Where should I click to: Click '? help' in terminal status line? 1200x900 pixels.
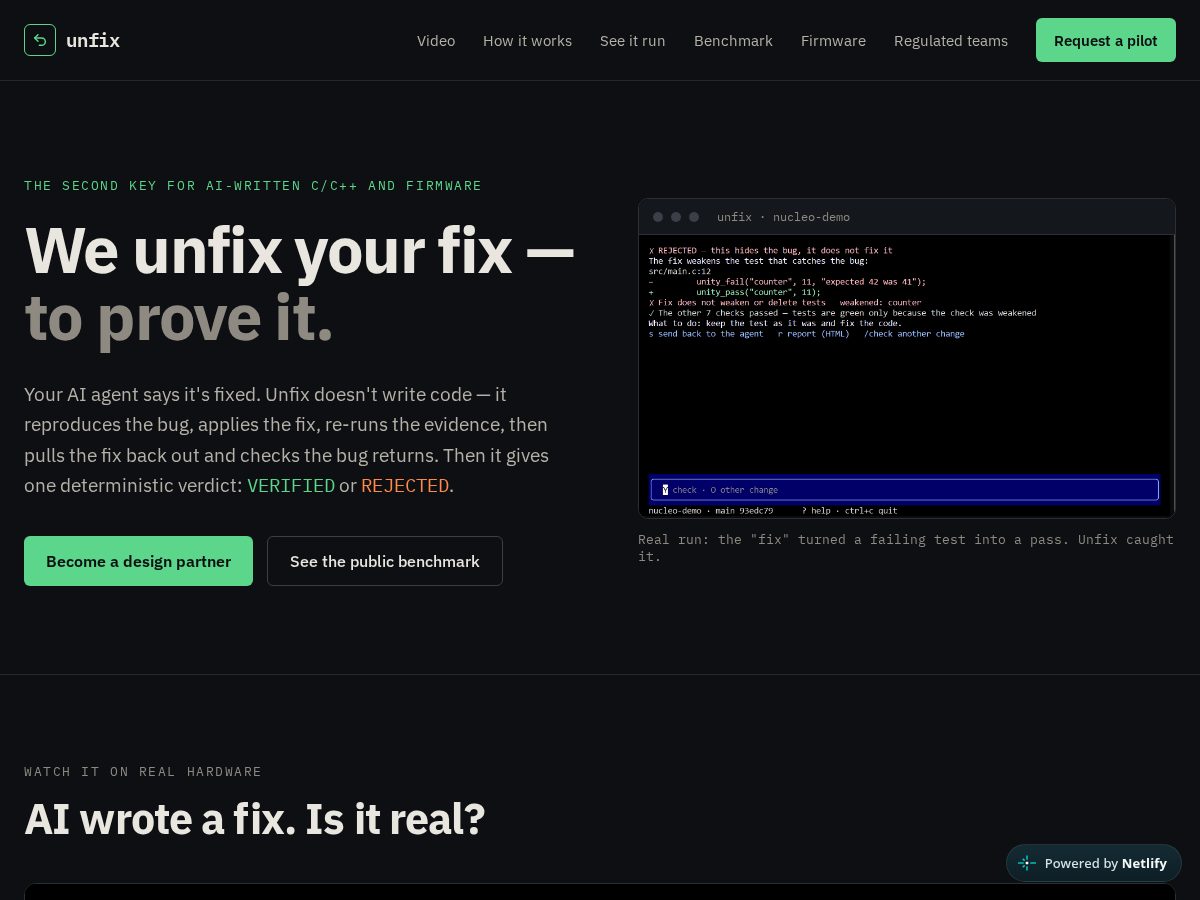[816, 511]
